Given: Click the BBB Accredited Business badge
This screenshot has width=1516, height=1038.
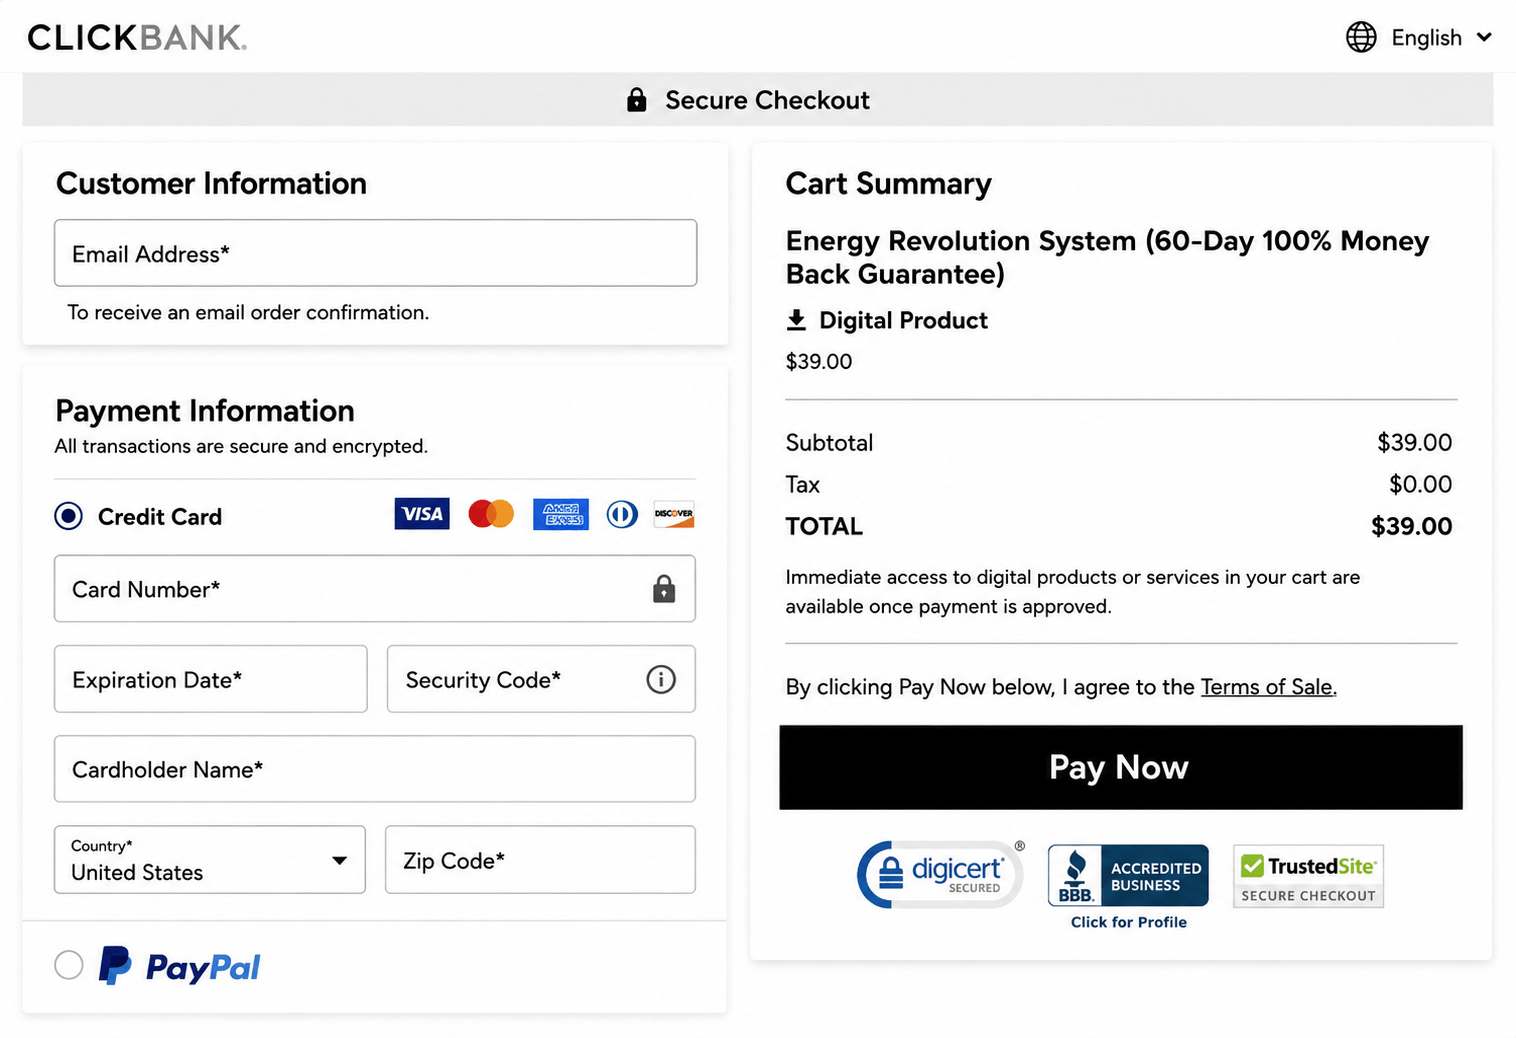Looking at the screenshot, I should [x=1128, y=875].
